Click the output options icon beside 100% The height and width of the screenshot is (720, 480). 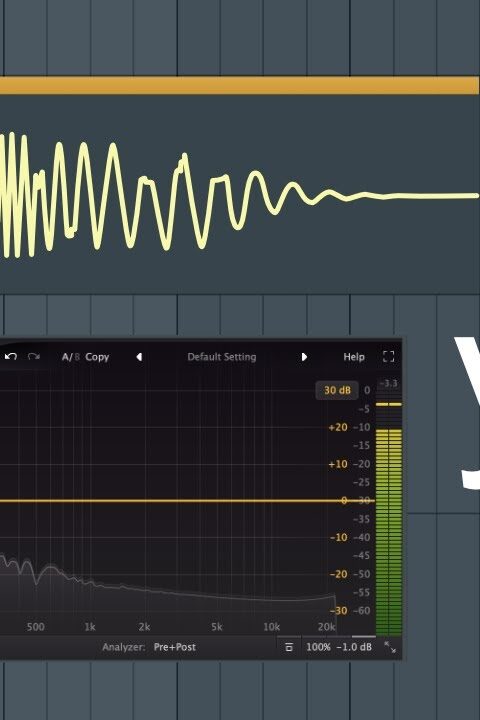tap(289, 647)
